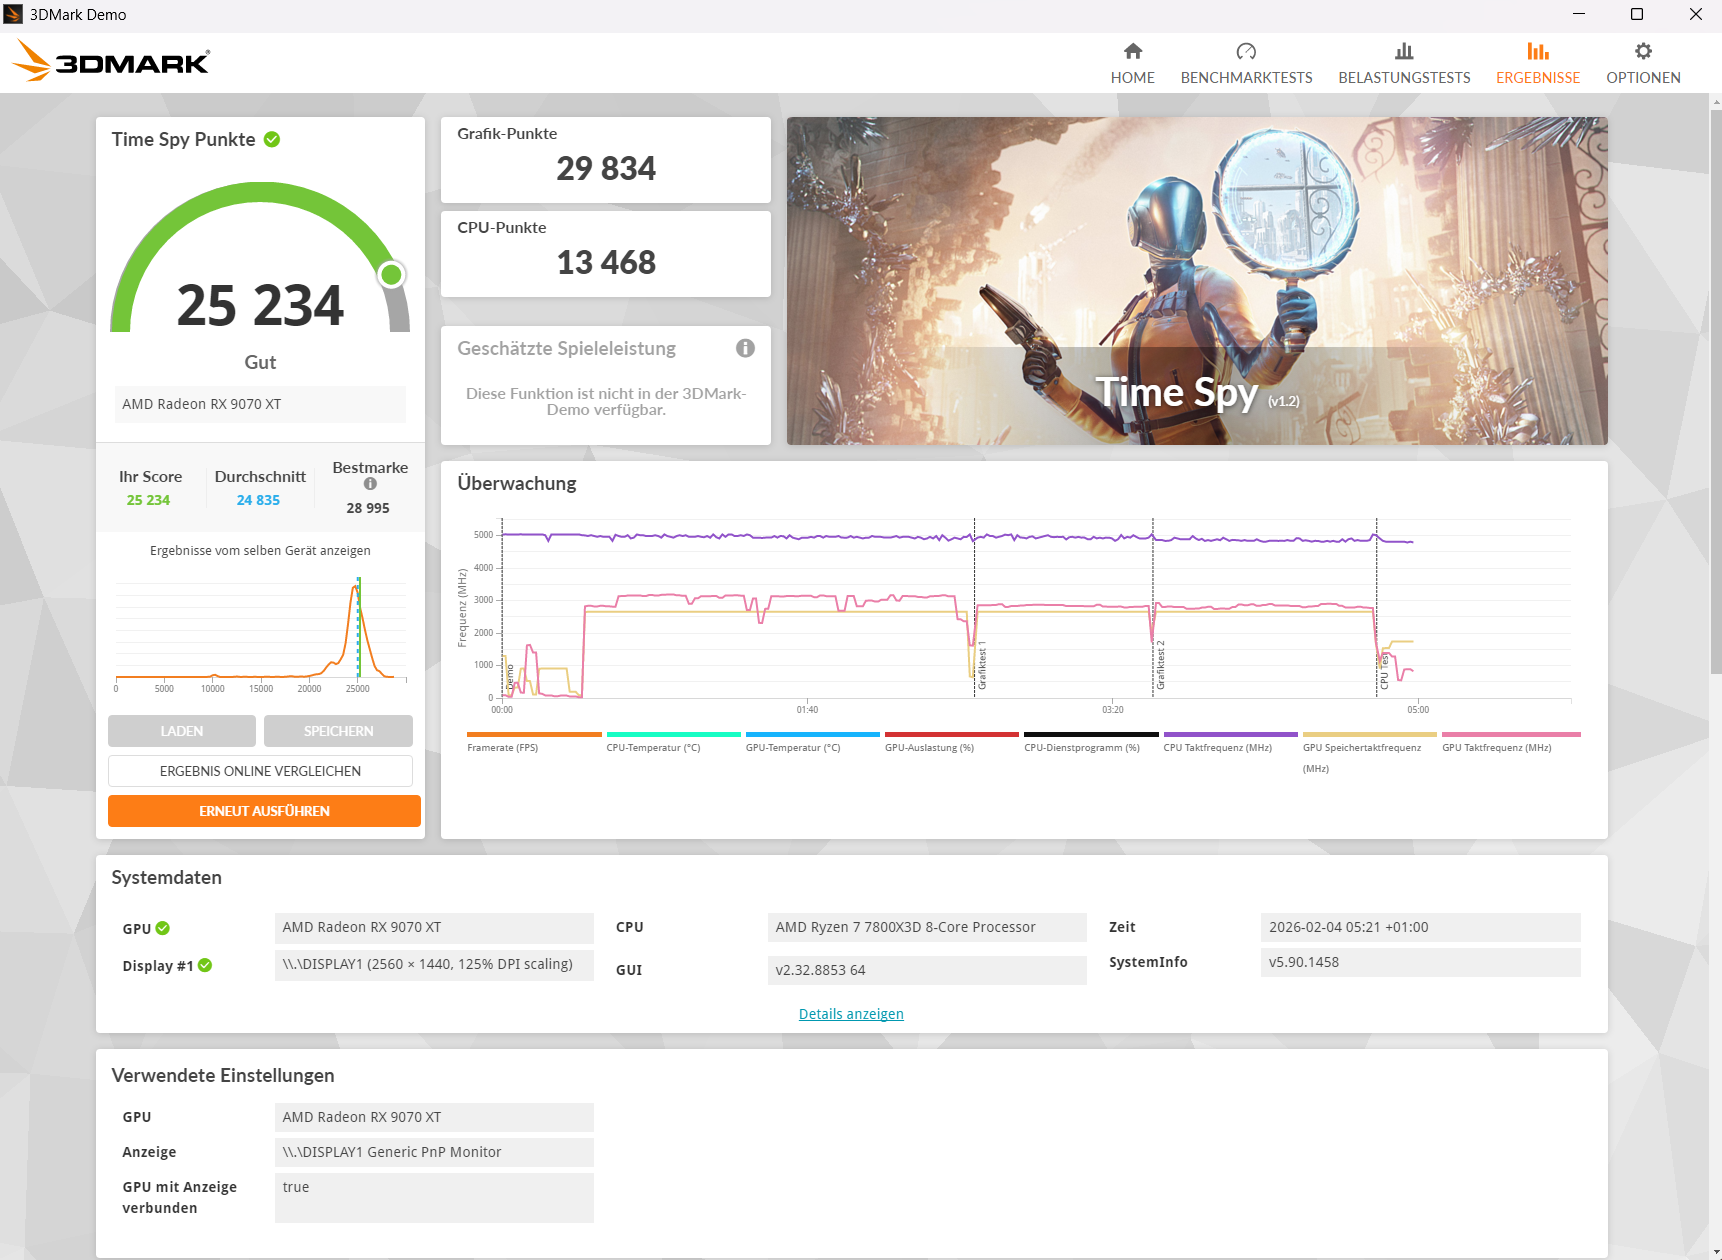Click the green check beside Time Spy Punkte
The image size is (1722, 1260).
[x=272, y=139]
